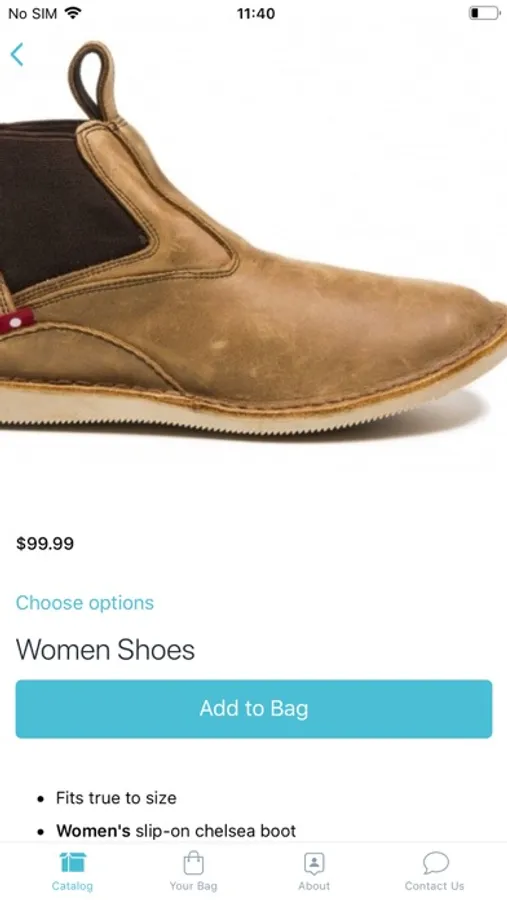Tap the Wi-Fi status icon

[72, 13]
